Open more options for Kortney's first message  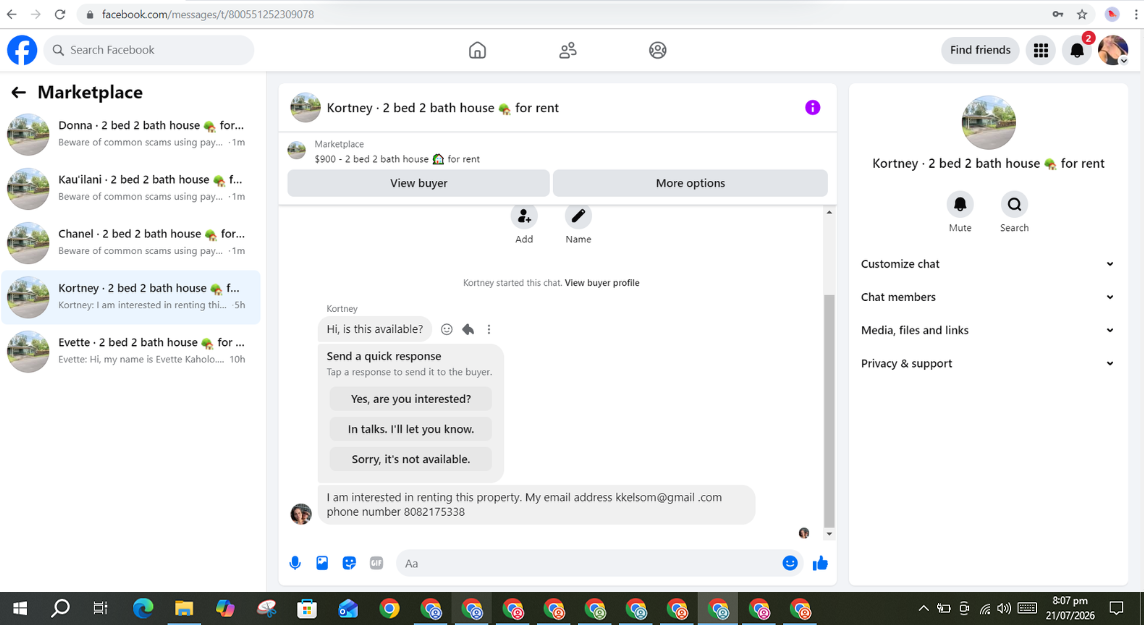tap(489, 330)
